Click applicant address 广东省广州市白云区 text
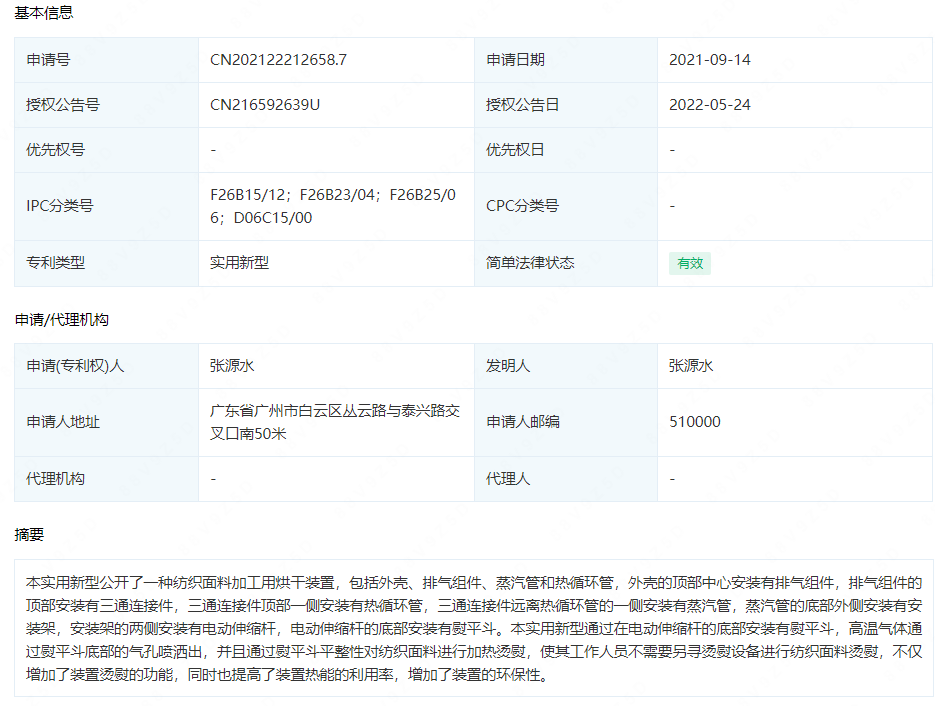935x706 pixels. coord(335,422)
